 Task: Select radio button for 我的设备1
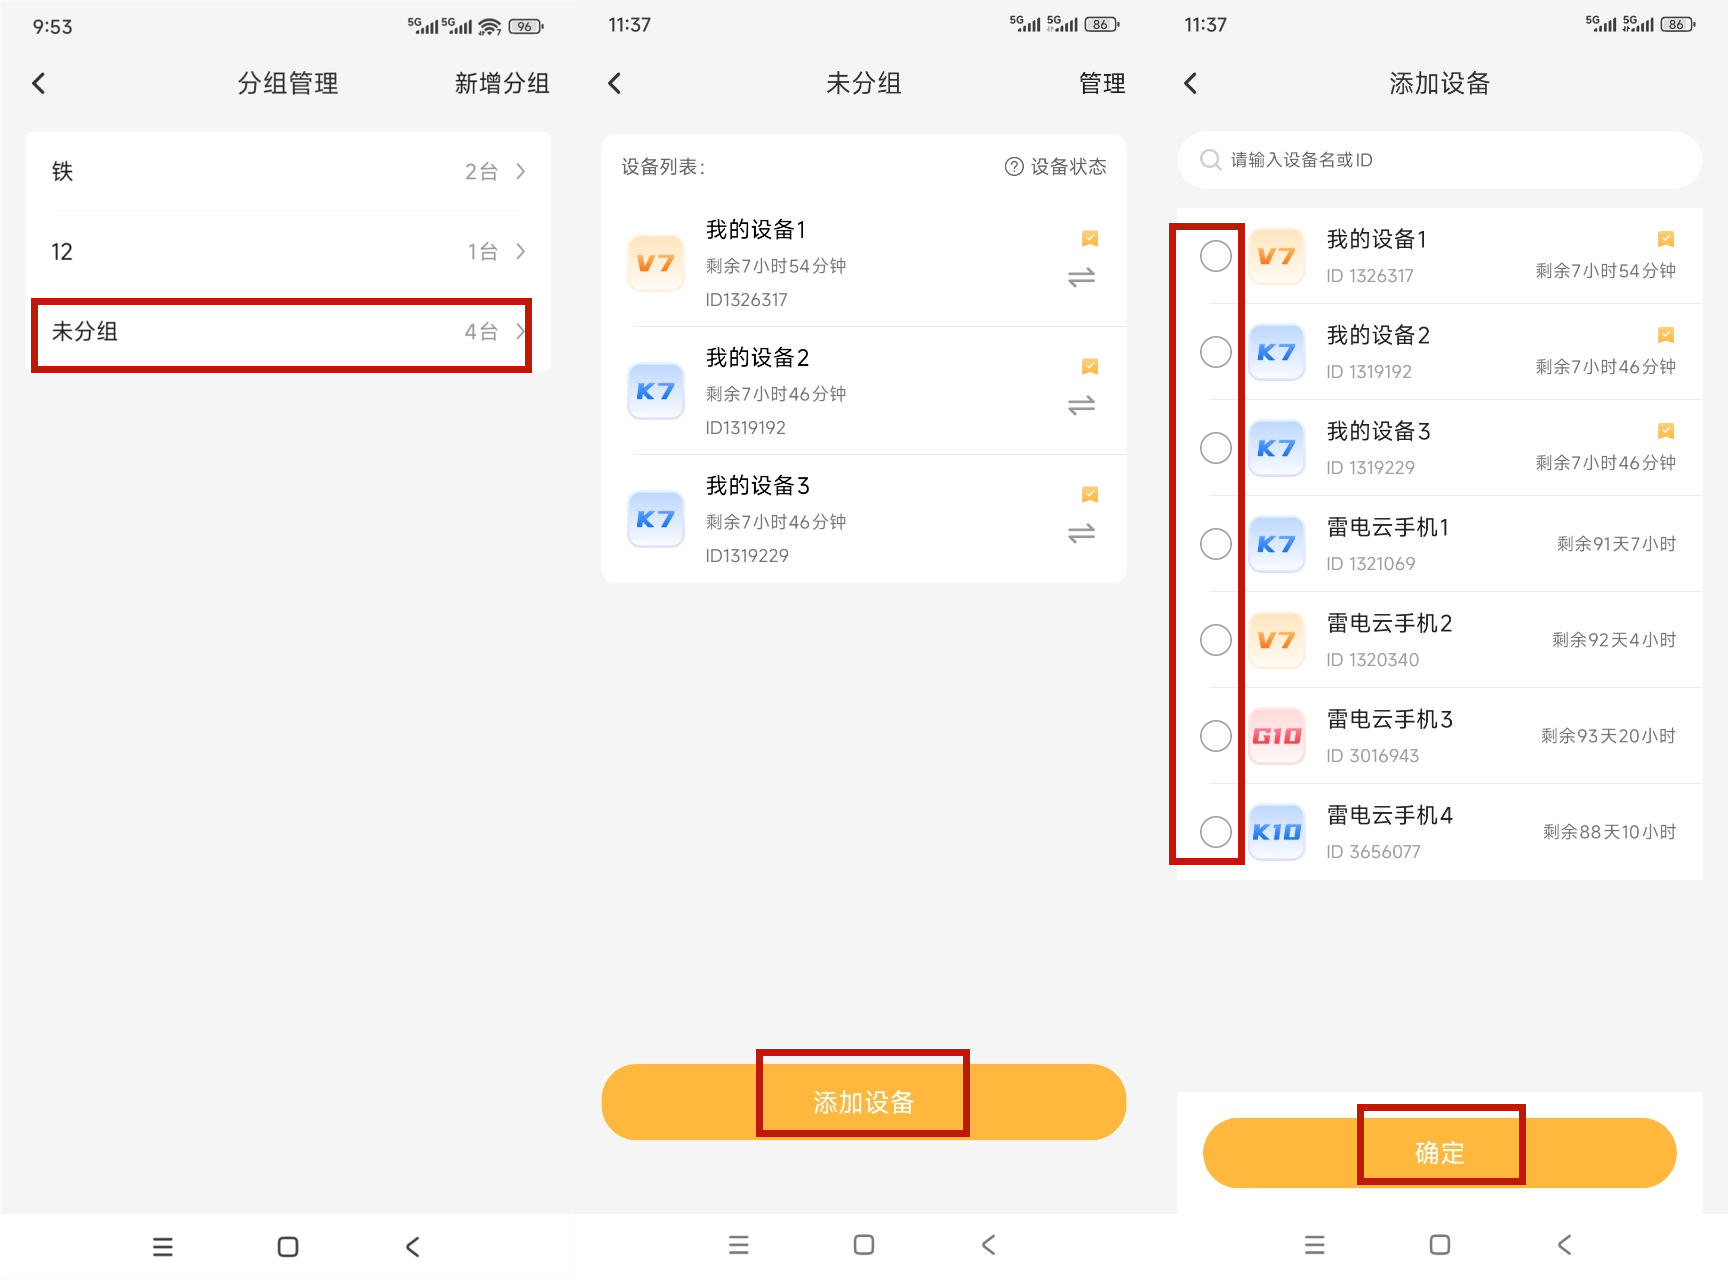(x=1215, y=256)
